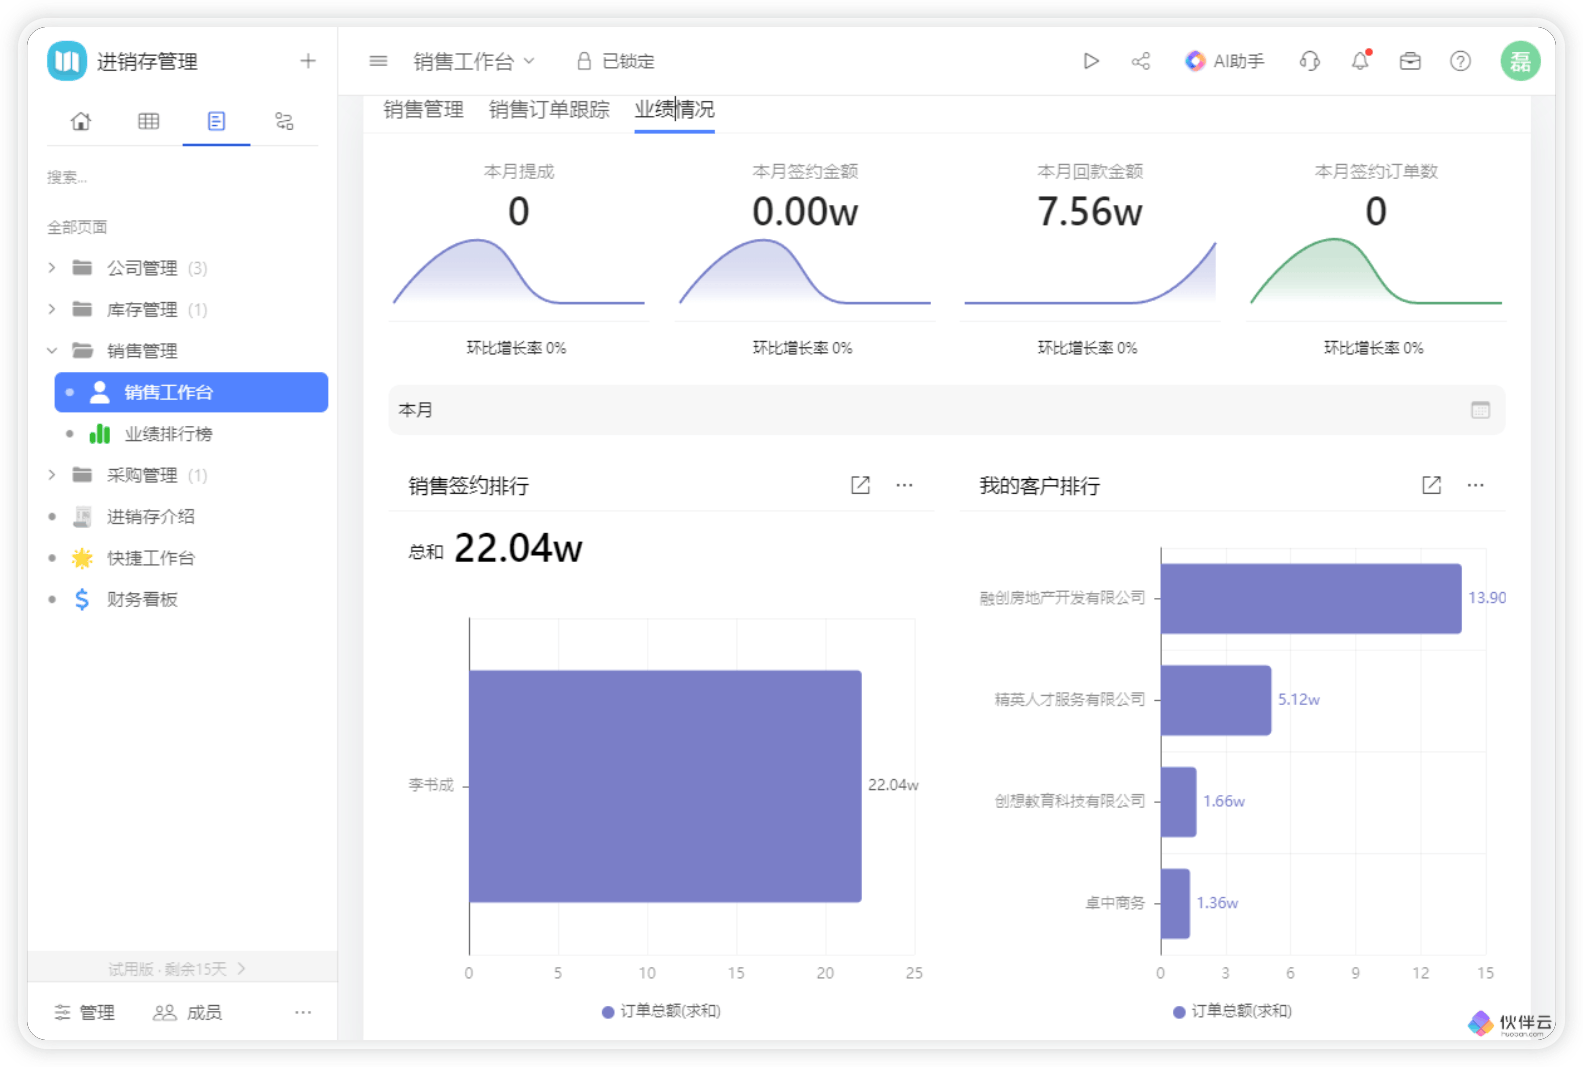The width and height of the screenshot is (1583, 1067).
Task: Select the page list icon tab
Action: click(216, 121)
